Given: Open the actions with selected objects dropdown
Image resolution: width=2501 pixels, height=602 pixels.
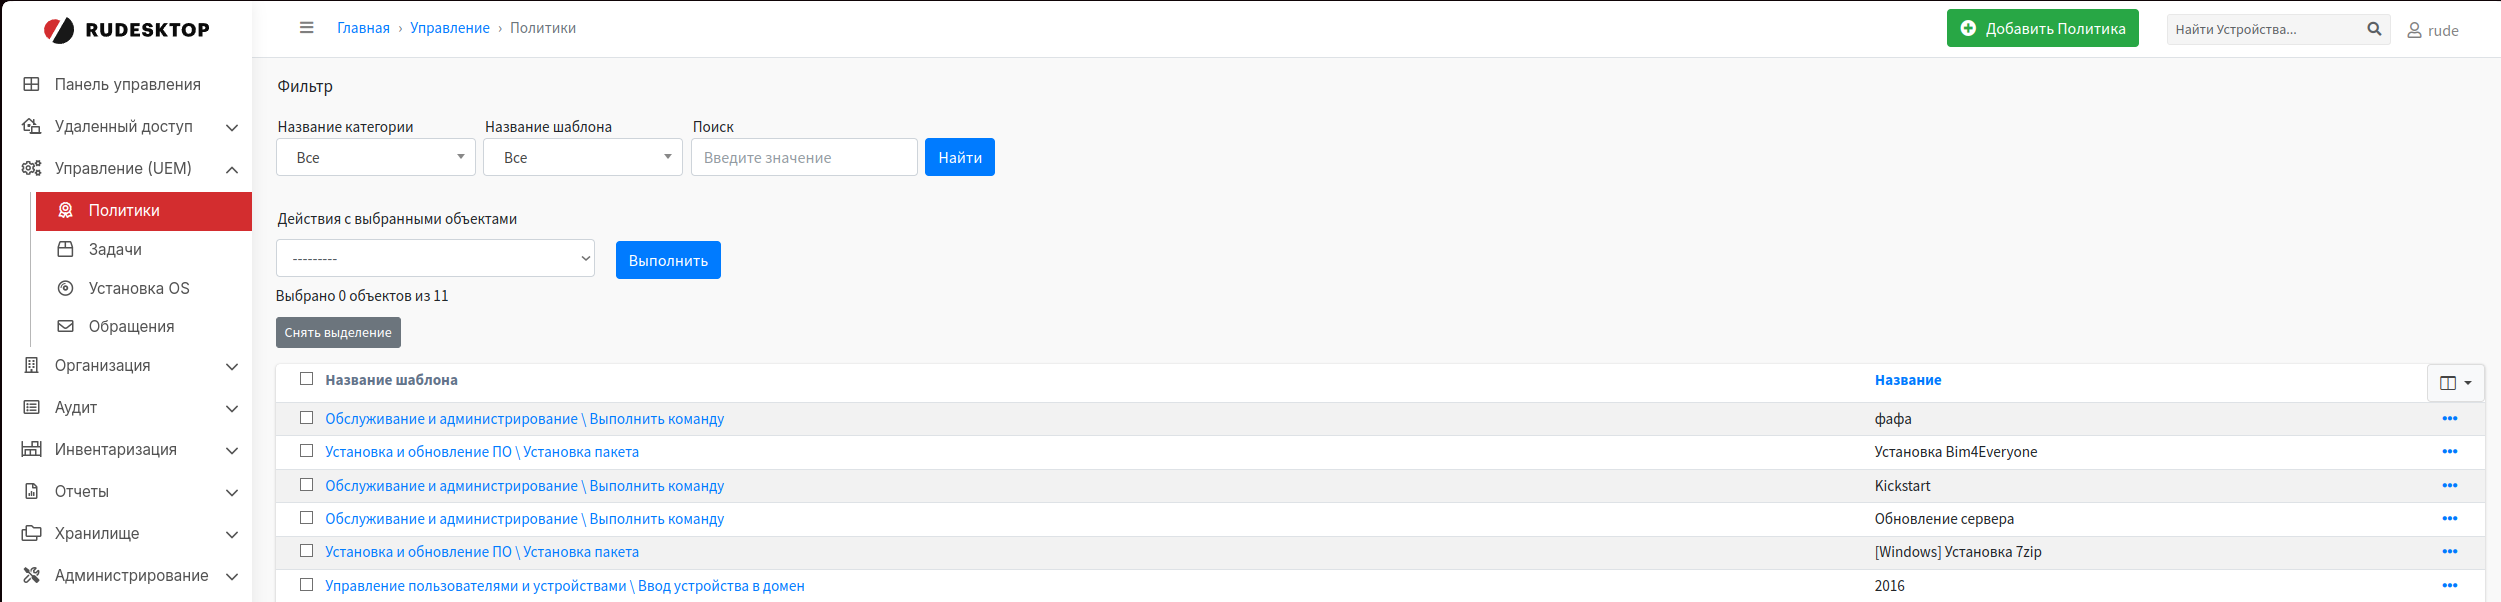Looking at the screenshot, I should 435,259.
